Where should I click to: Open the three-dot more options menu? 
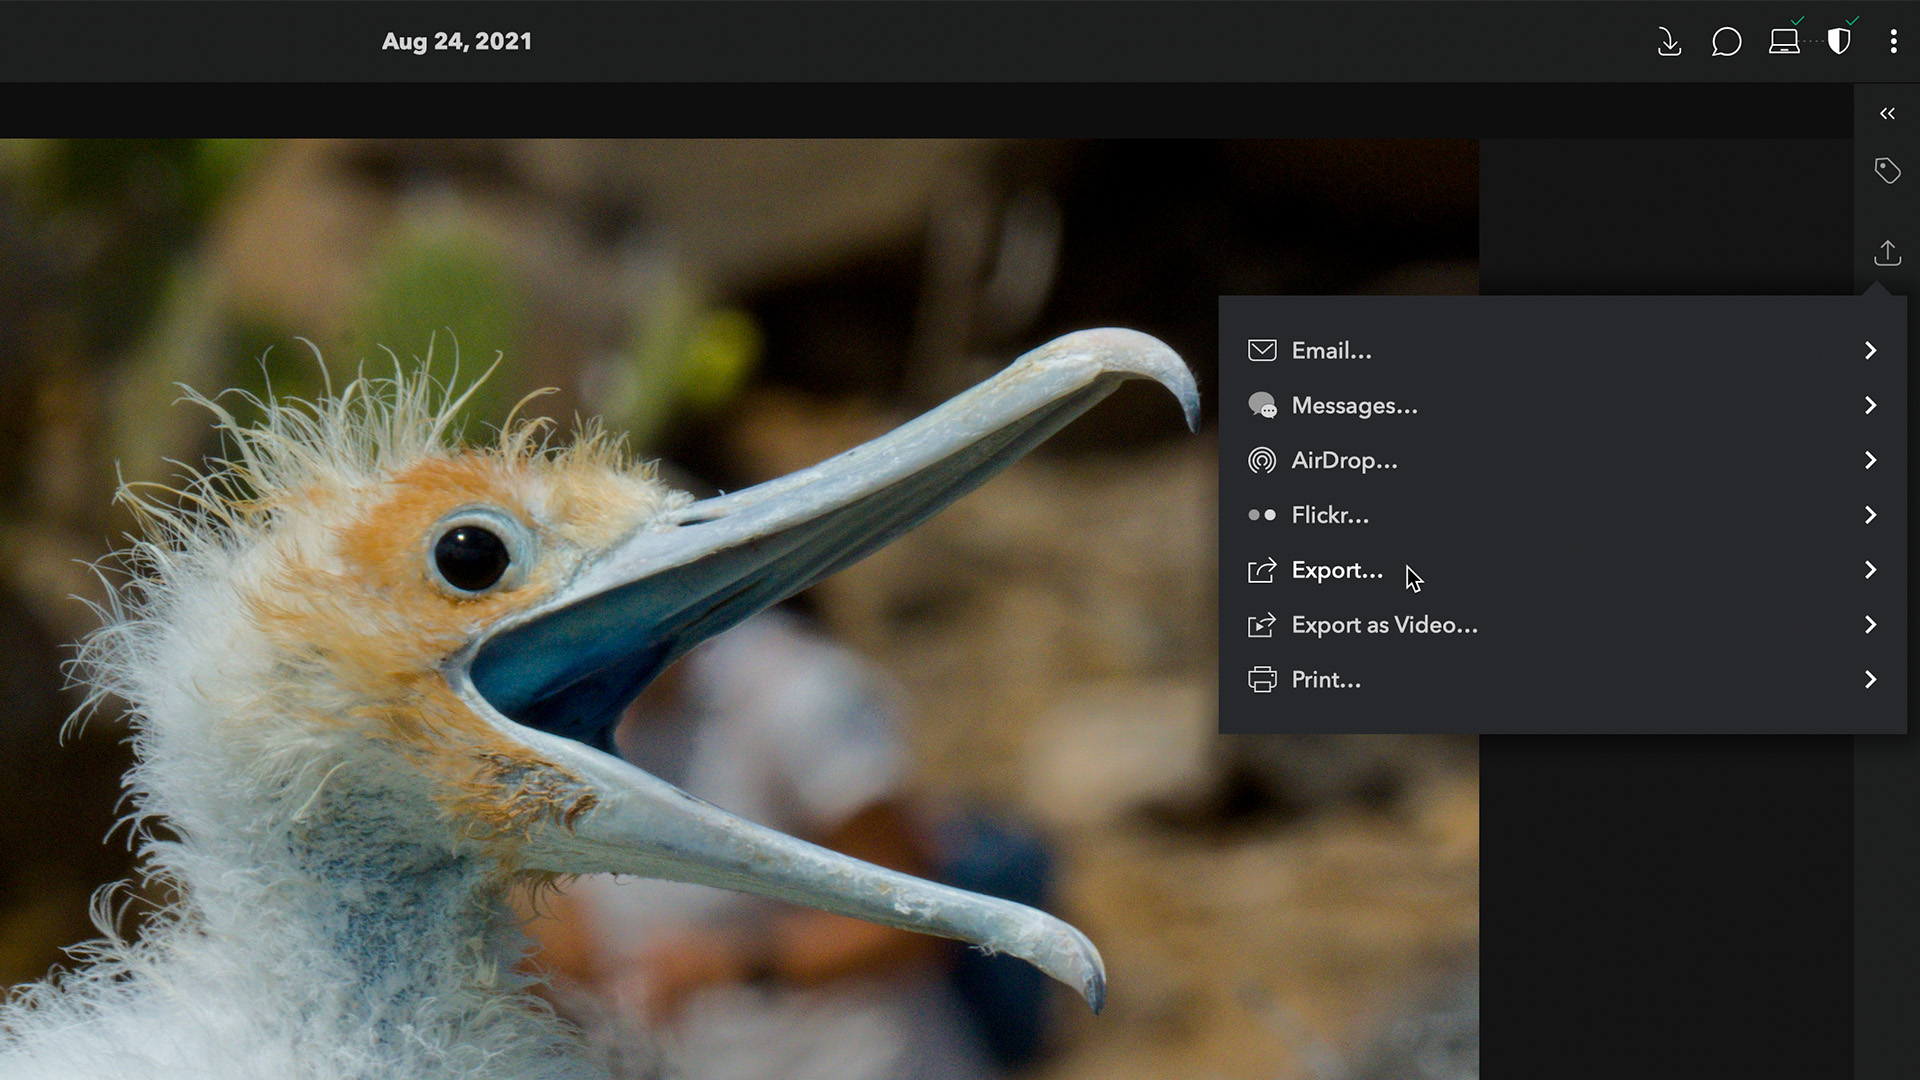pos(1893,41)
